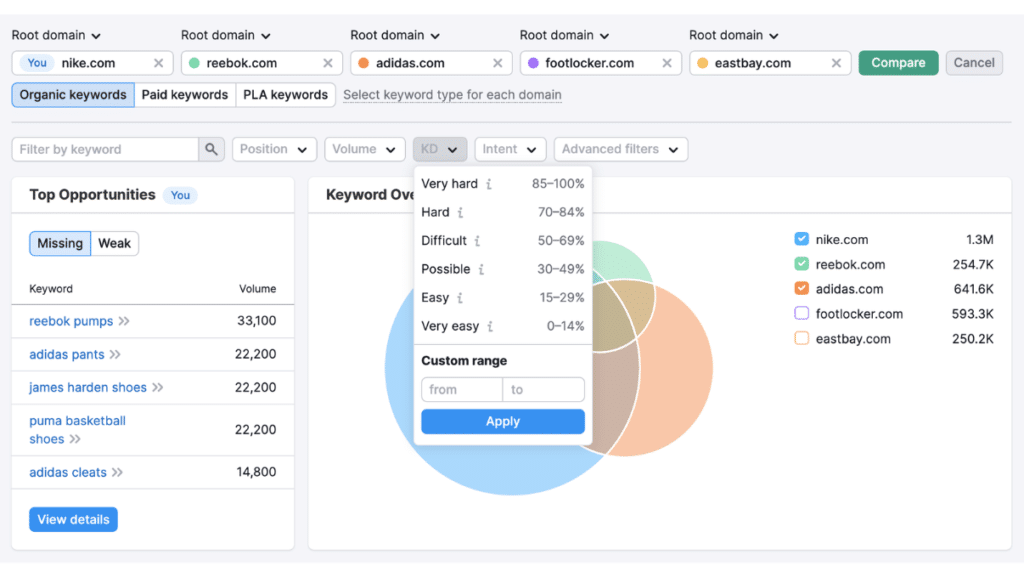Click custom range 'to' field
The image size is (1024, 577).
point(543,390)
